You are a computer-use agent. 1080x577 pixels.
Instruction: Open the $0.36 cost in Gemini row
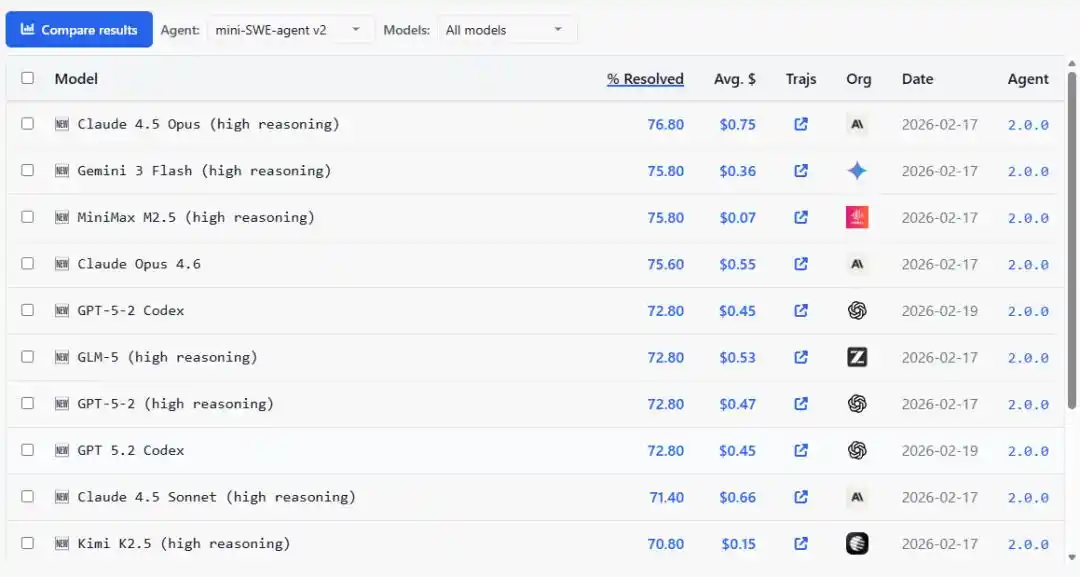pyautogui.click(x=737, y=171)
